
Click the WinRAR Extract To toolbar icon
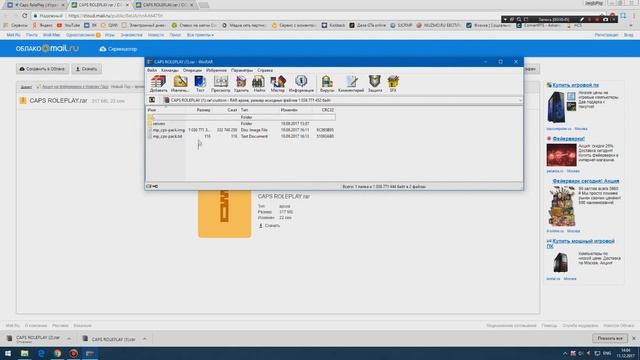pyautogui.click(x=180, y=84)
